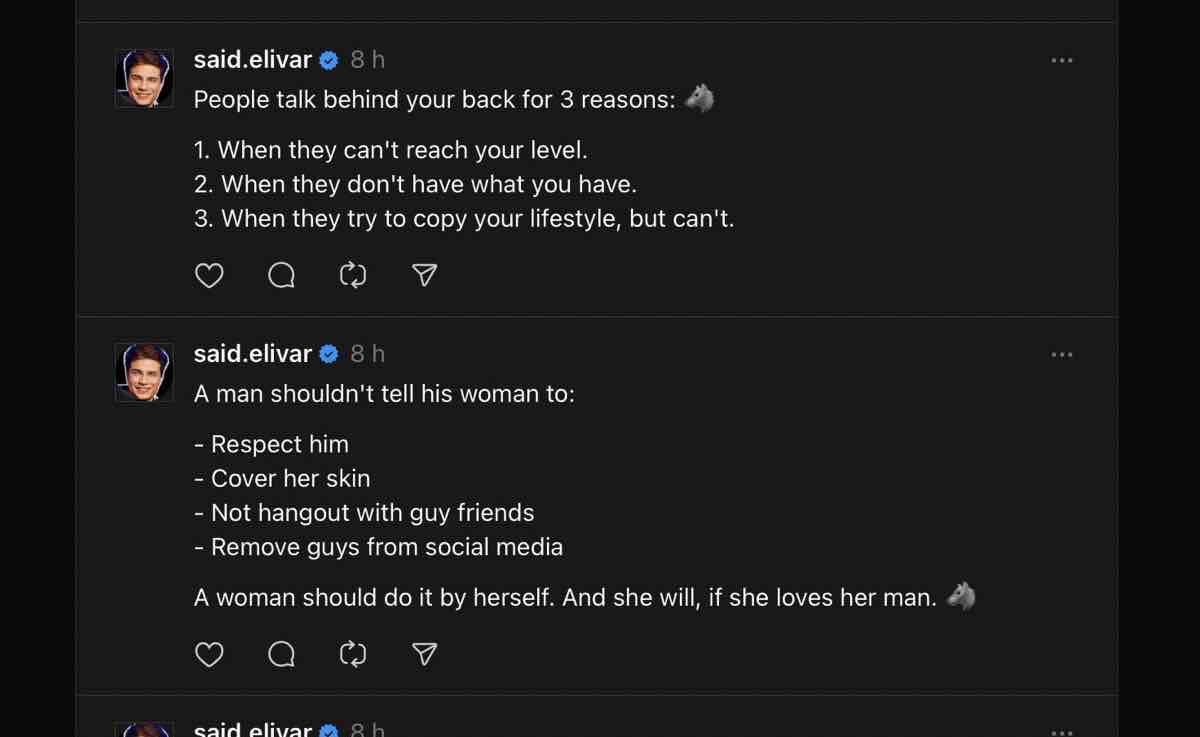Repost the "3 reasons" post
This screenshot has width=1200, height=737.
tap(353, 275)
